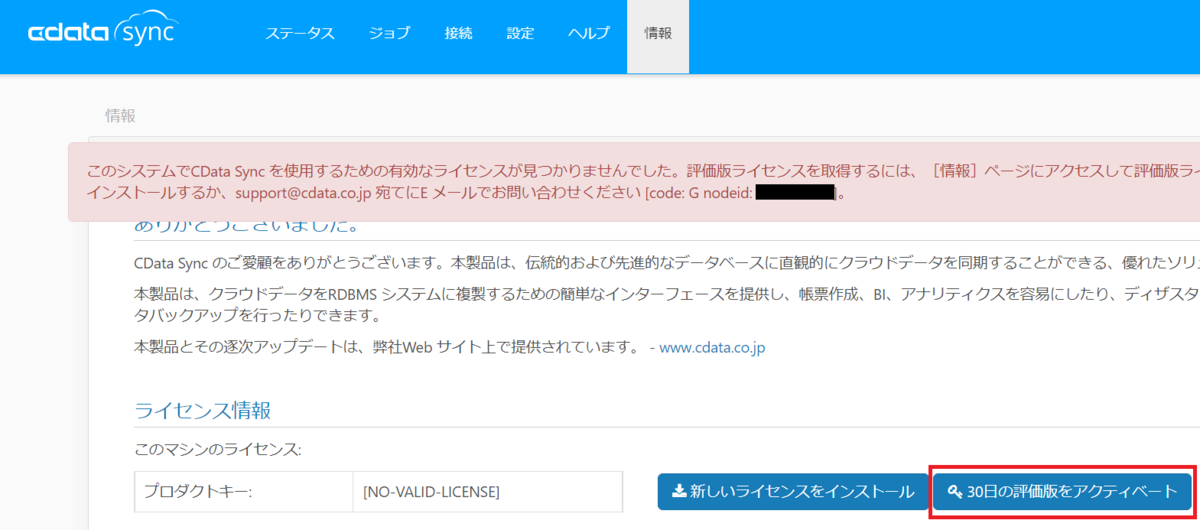The width and height of the screenshot is (1200, 530).
Task: Click the key icon on activate trial button
Action: [x=954, y=491]
